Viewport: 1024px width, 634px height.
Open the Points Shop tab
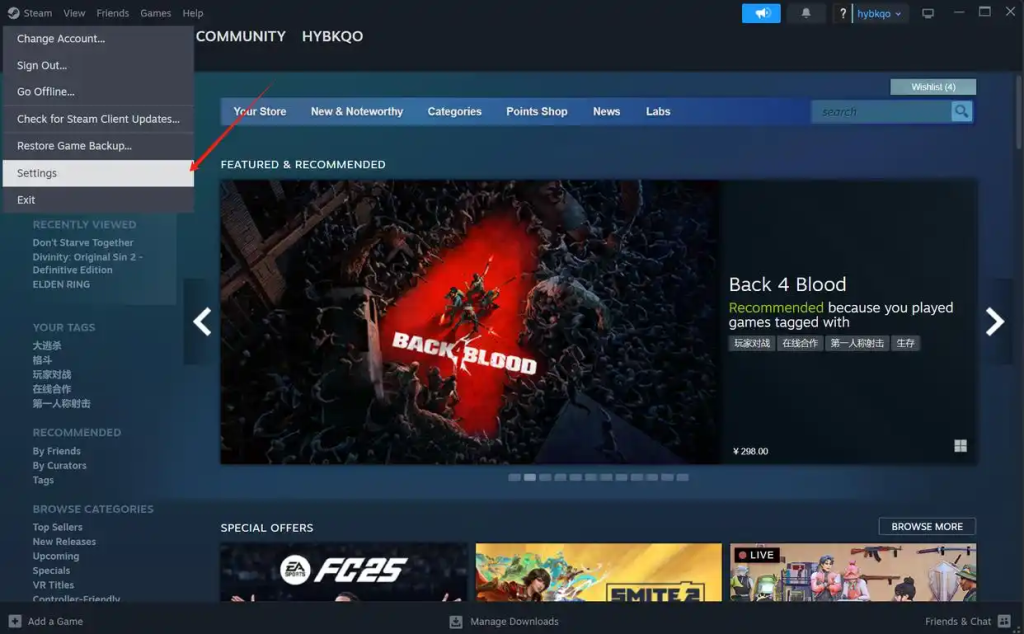[537, 112]
